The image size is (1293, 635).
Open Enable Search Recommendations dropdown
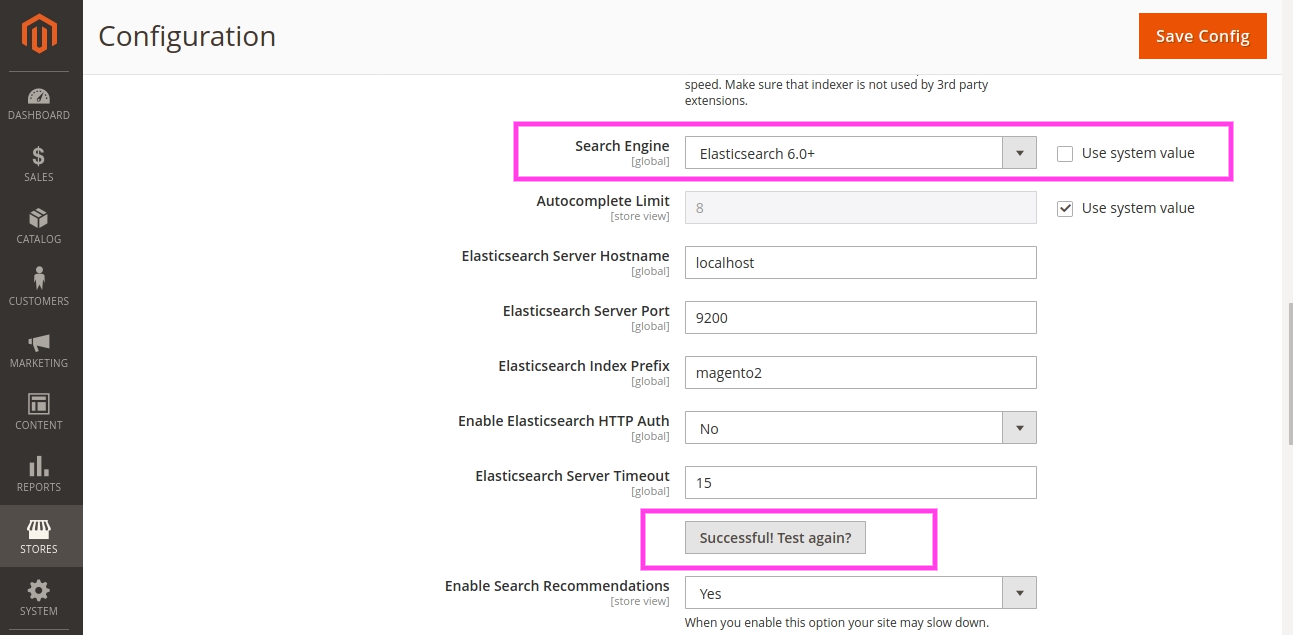click(860, 593)
